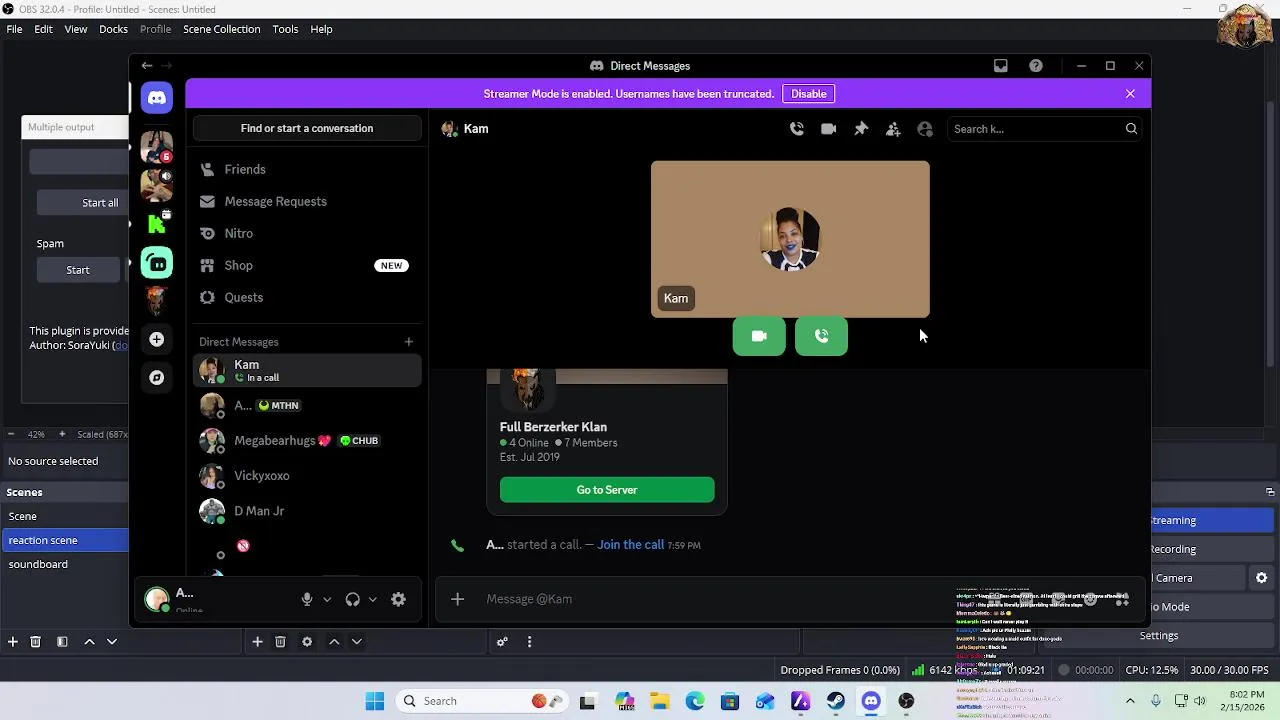This screenshot has height=720, width=1280.
Task: Start voice call icon in Kam header
Action: (x=797, y=129)
